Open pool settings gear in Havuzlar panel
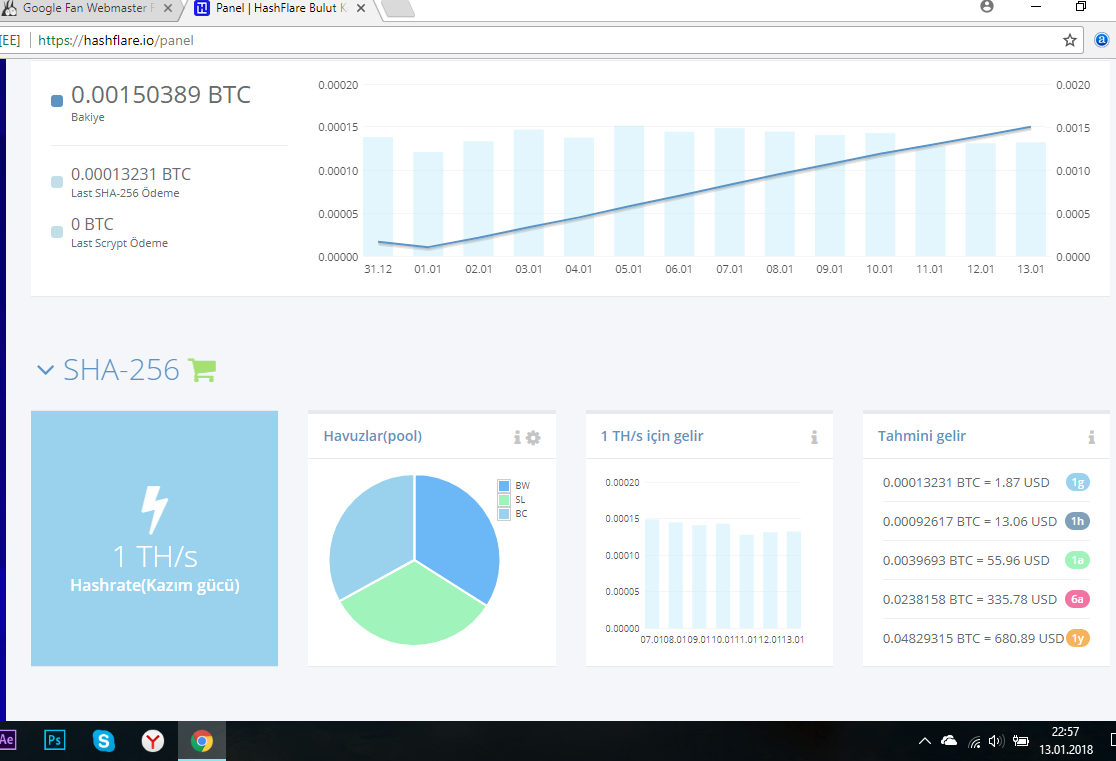Image resolution: width=1116 pixels, height=761 pixels. [x=533, y=438]
